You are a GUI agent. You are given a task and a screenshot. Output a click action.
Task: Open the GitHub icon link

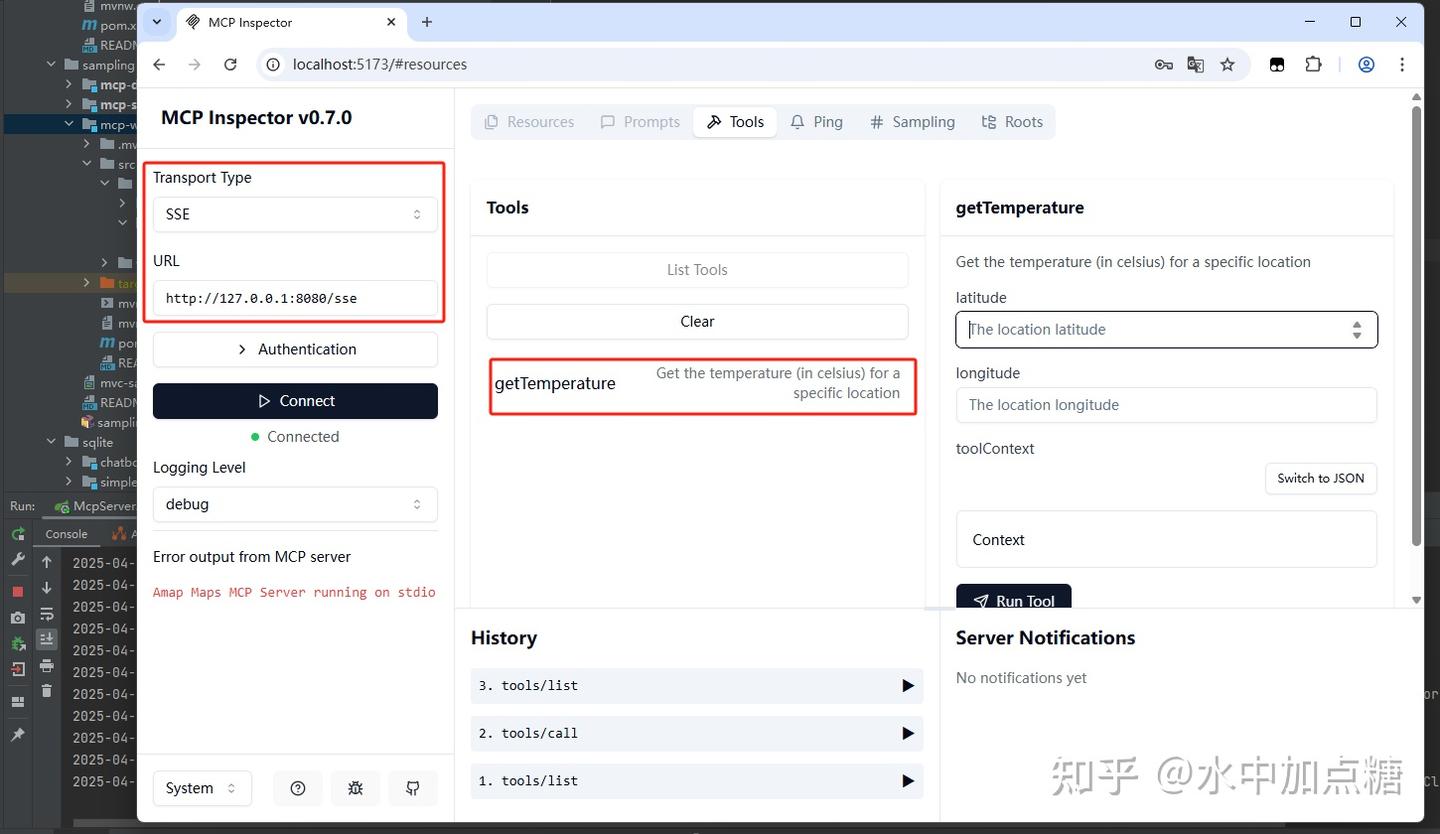tap(413, 788)
